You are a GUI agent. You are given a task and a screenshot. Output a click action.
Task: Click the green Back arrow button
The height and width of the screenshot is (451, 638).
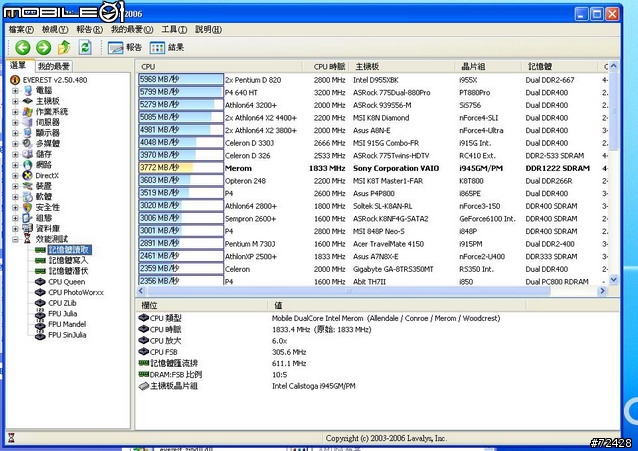click(23, 48)
